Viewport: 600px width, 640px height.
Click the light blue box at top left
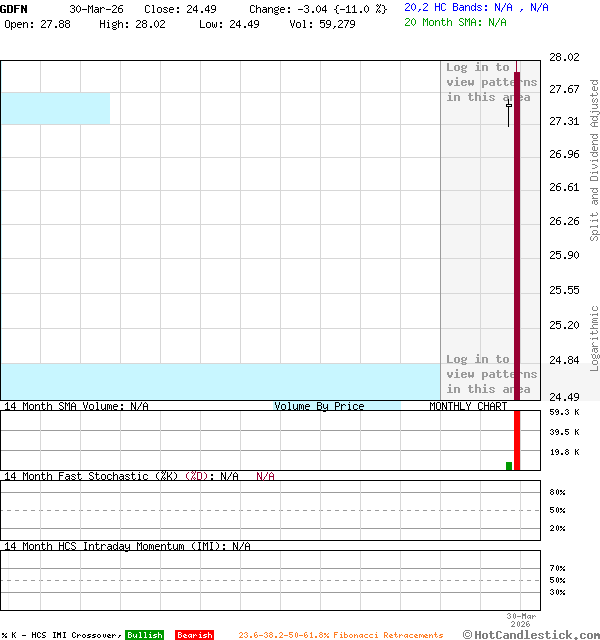tap(55, 108)
